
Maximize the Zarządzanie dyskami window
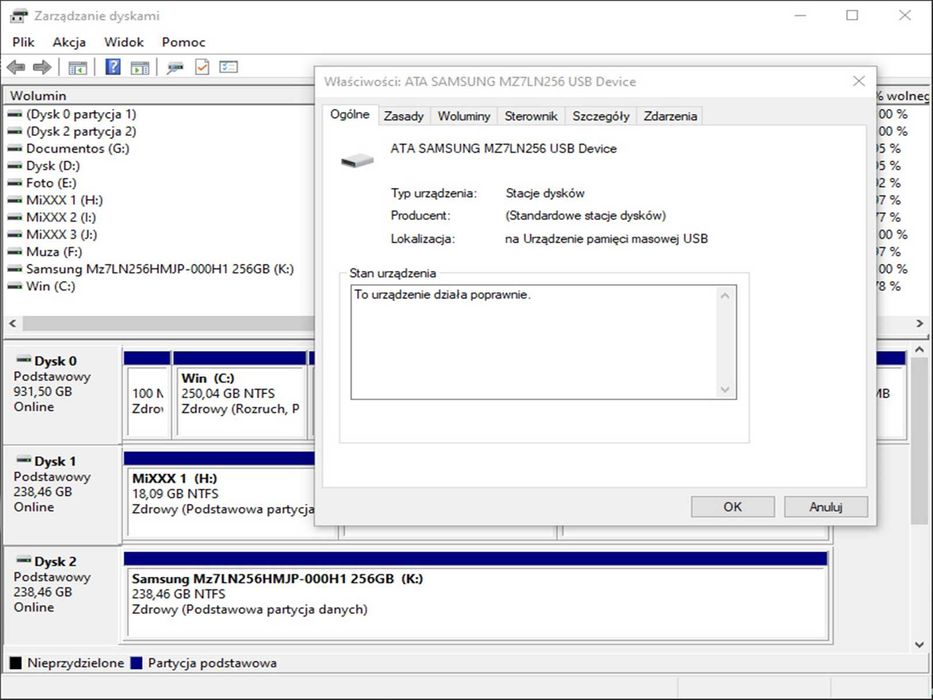tap(852, 15)
